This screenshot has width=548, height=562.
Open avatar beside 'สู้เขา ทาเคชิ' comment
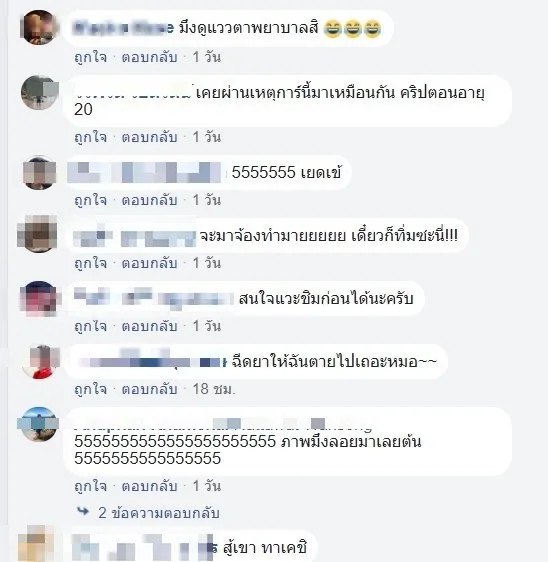click(37, 543)
